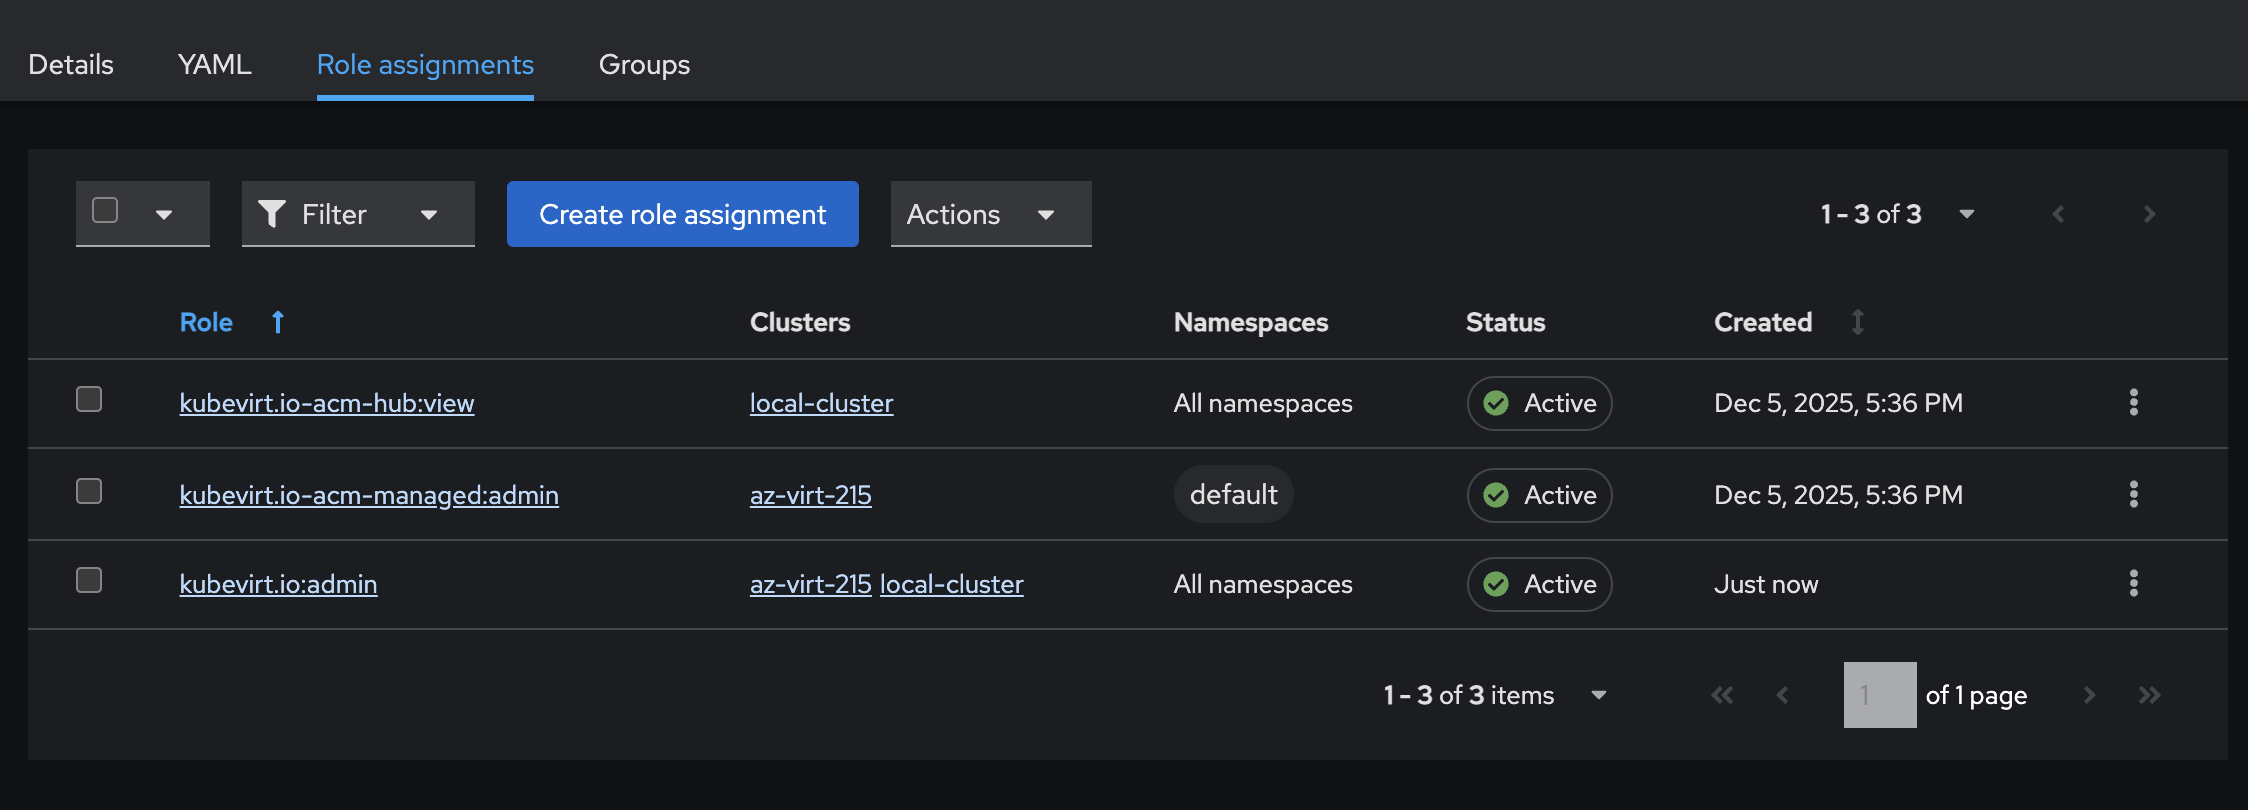Tick the kubevirt.io:admin row checkbox
The height and width of the screenshot is (810, 2248).
[89, 580]
